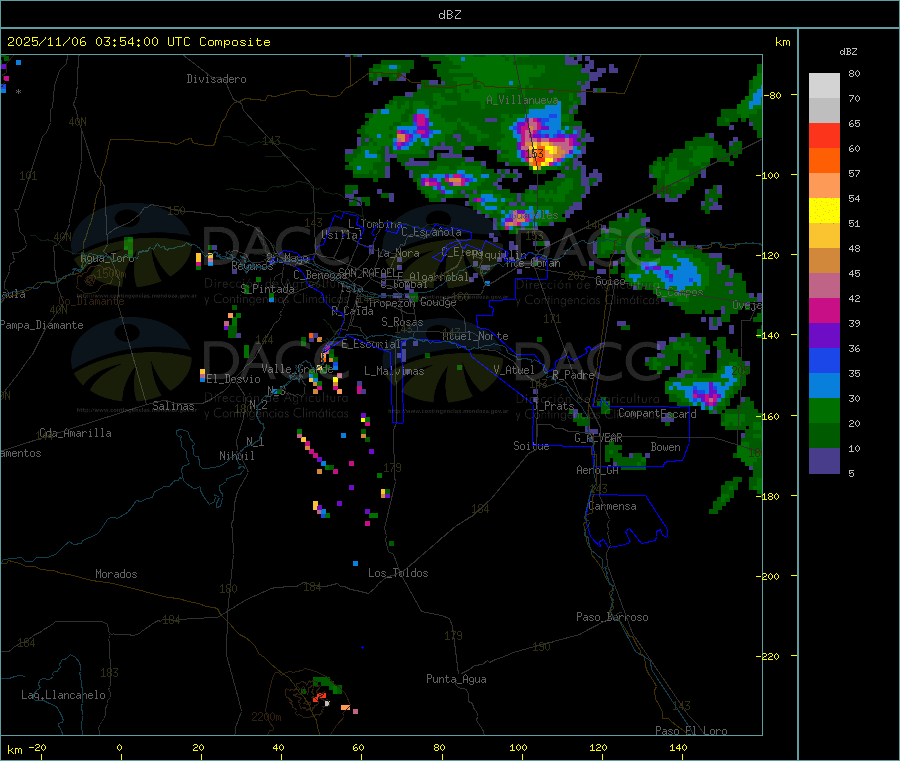
Task: Click the Algarrobal label
Action: [x=439, y=277]
